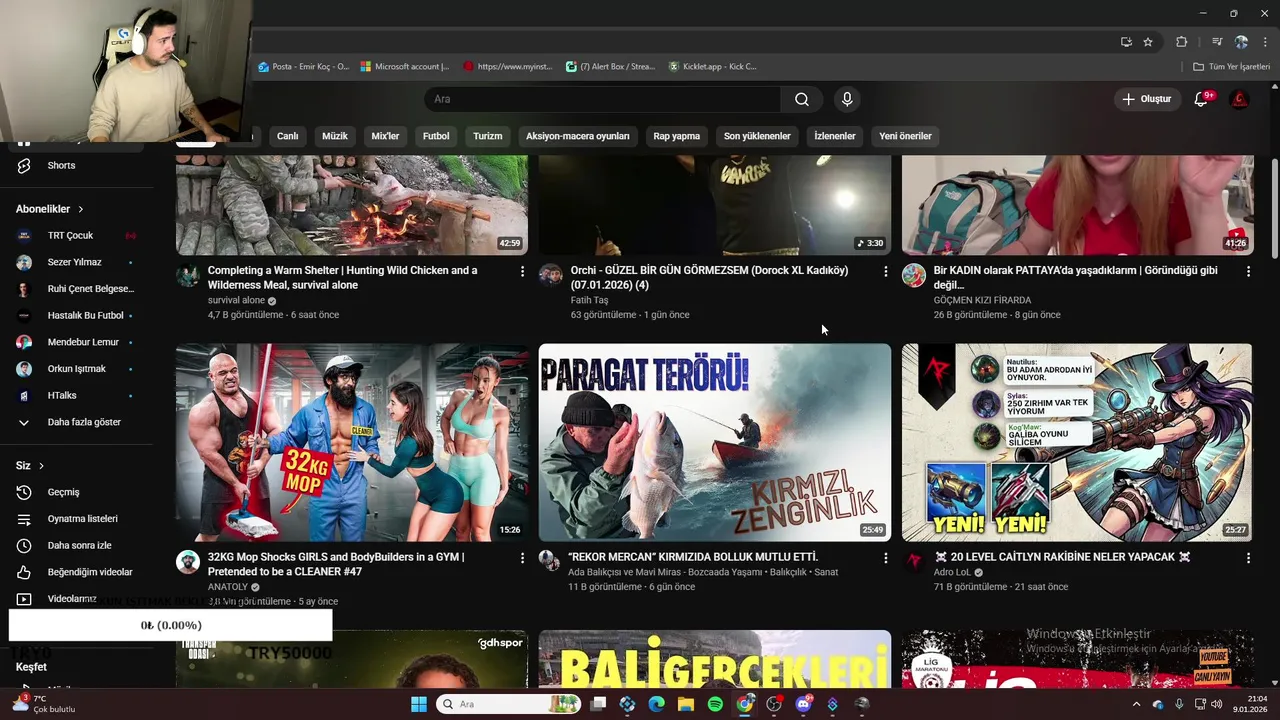This screenshot has width=1280, height=720.
Task: Select the Turizm filter chip
Action: [488, 136]
